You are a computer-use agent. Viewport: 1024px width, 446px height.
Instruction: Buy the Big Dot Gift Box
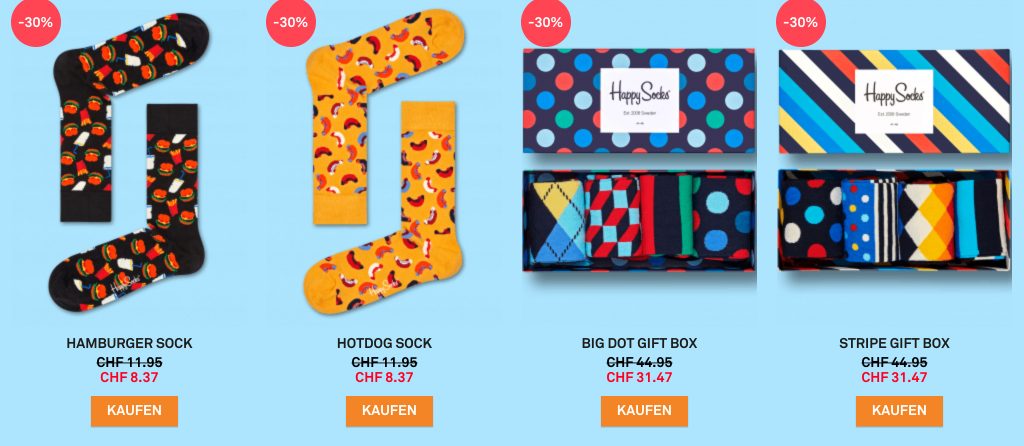tap(644, 411)
